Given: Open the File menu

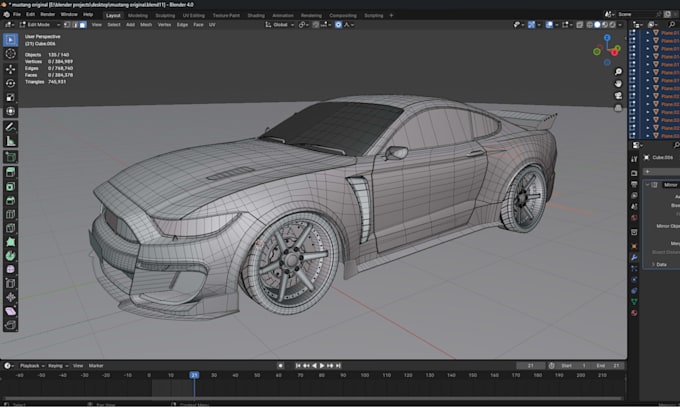Looking at the screenshot, I should [16, 14].
